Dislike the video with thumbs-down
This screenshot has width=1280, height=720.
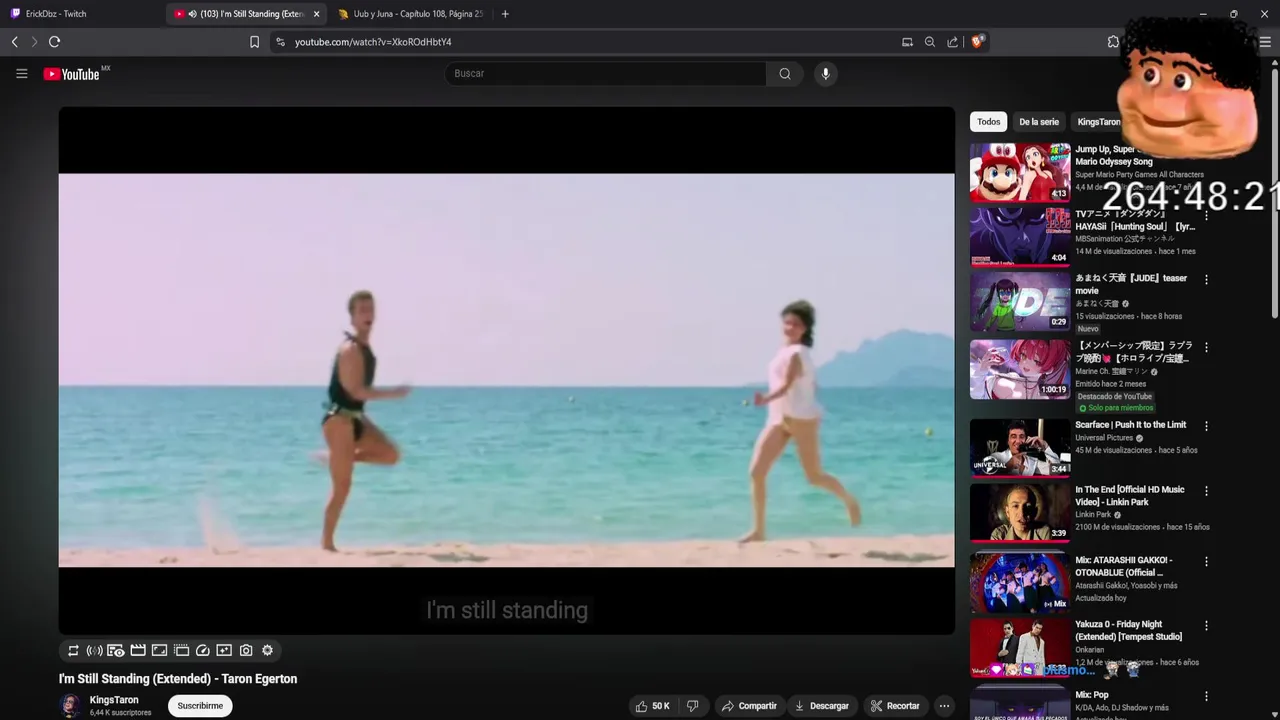692,706
